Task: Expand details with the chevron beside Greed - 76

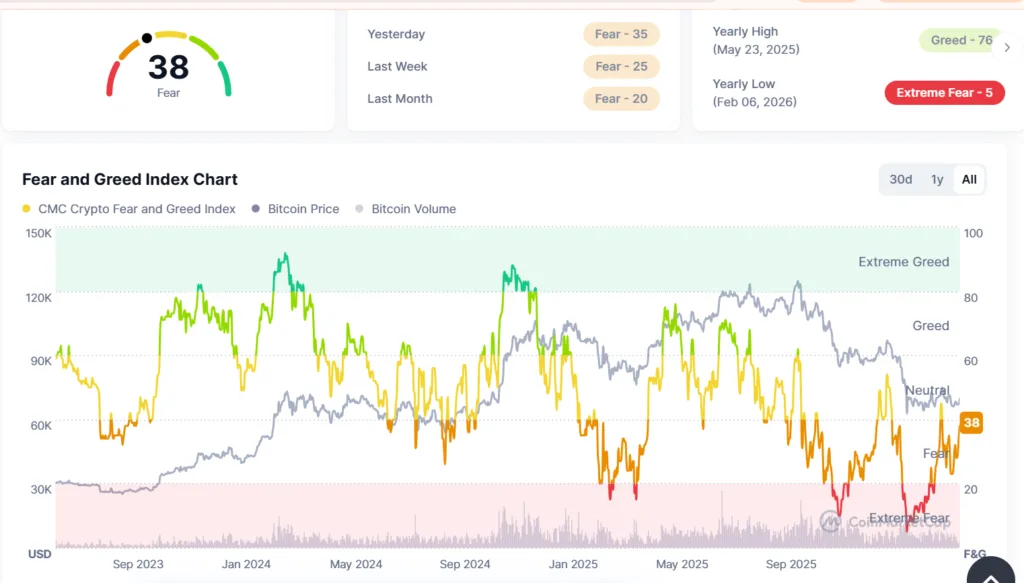Action: coord(1009,47)
